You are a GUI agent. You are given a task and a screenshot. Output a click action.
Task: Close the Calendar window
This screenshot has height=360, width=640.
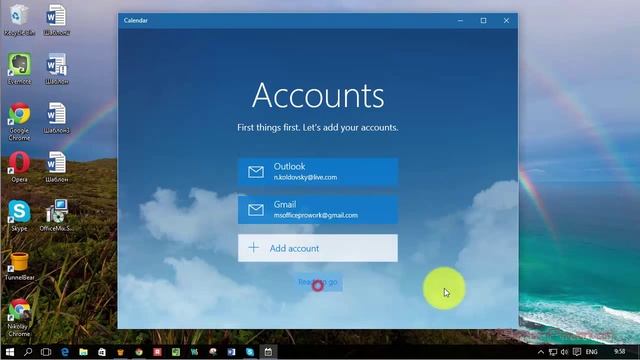point(506,20)
